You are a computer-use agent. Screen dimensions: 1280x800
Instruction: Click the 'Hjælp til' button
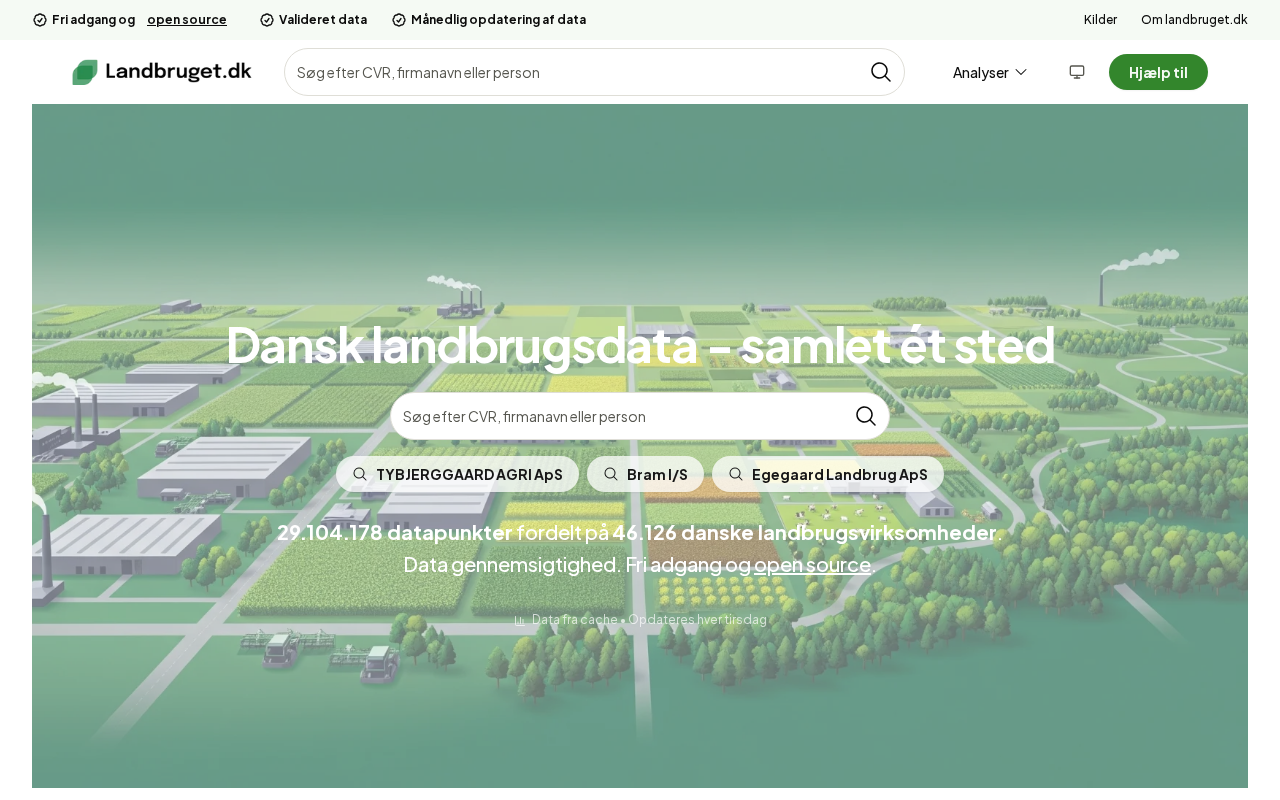tap(1158, 72)
